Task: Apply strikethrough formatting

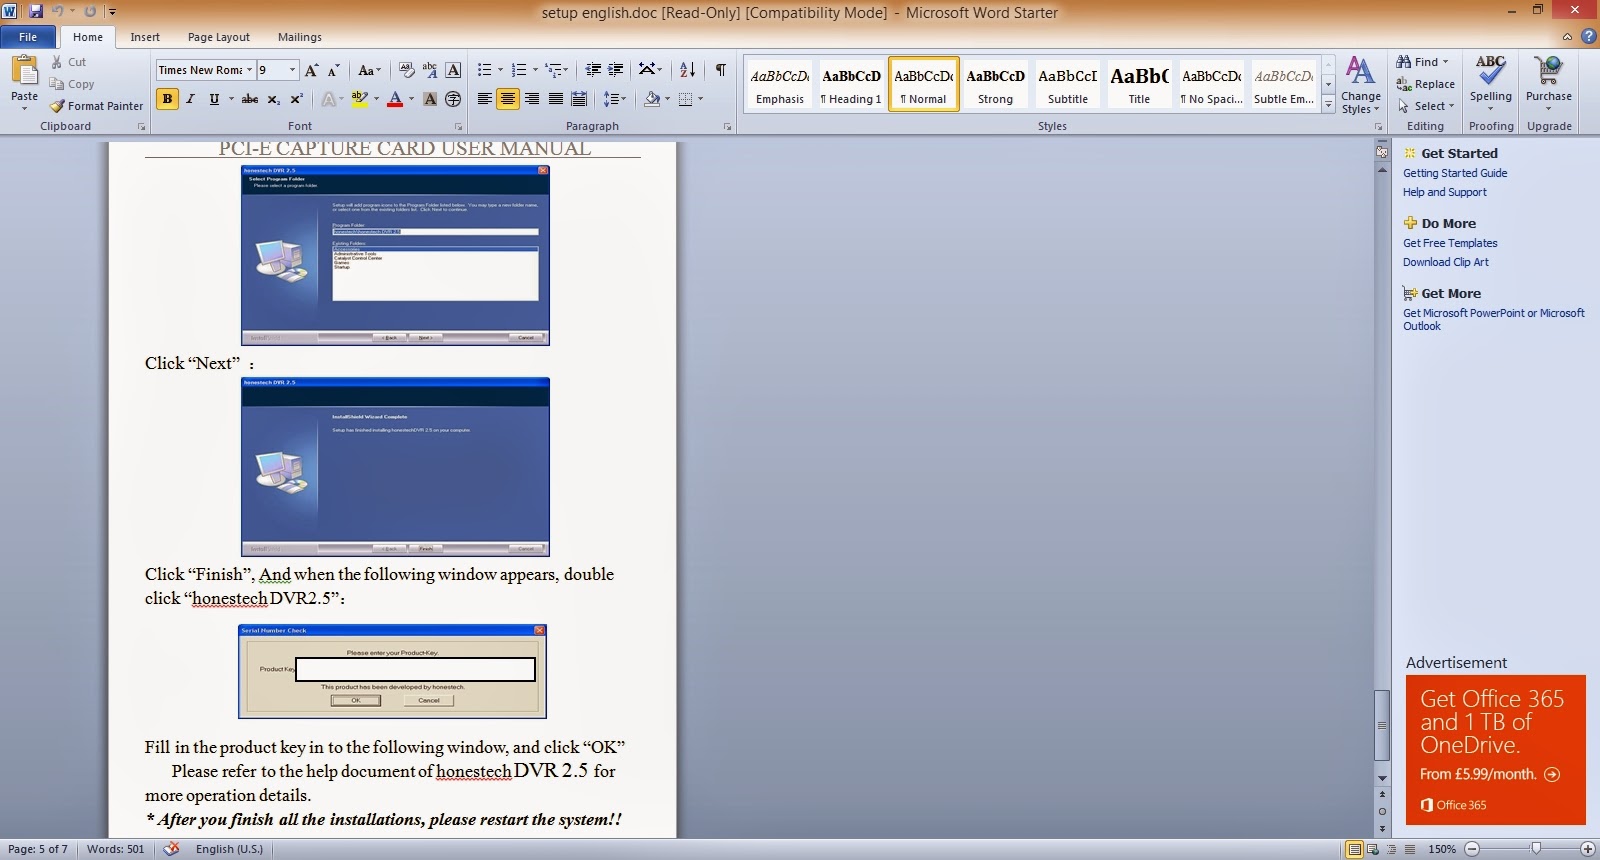Action: pos(250,99)
